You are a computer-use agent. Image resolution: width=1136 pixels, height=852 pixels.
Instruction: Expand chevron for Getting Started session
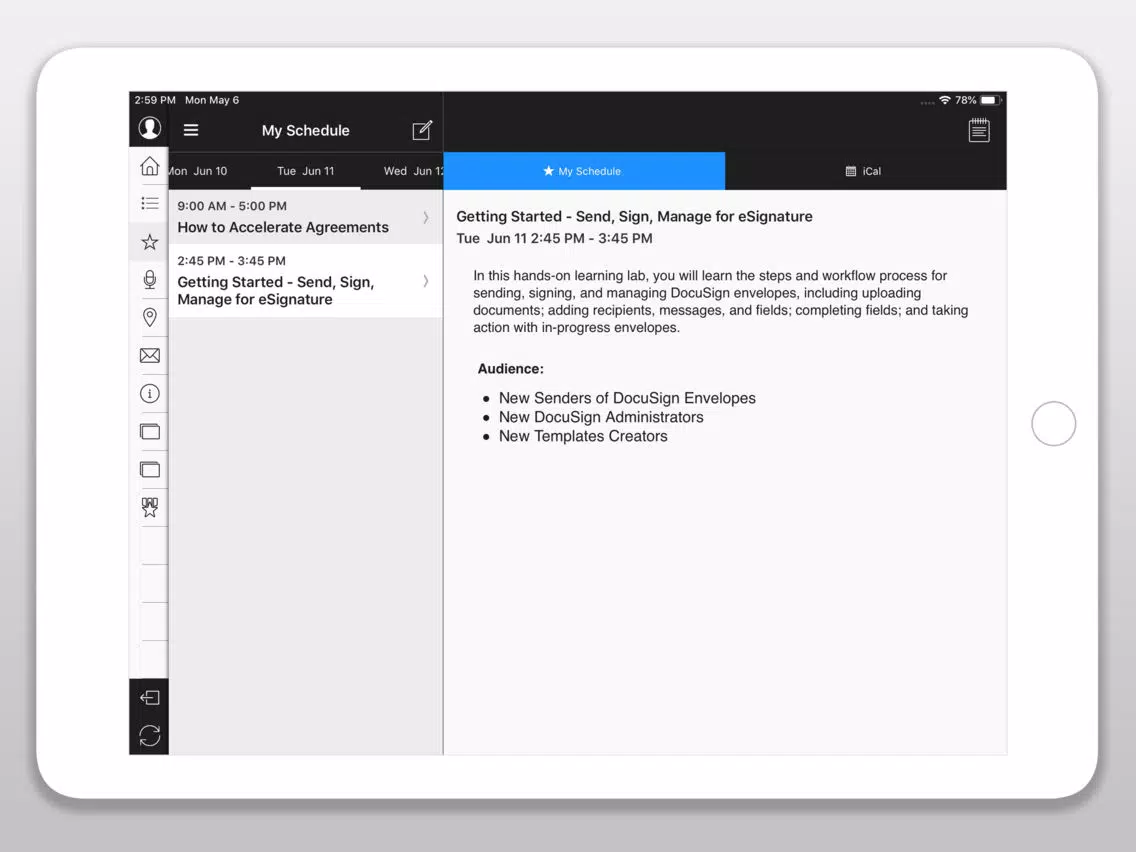tap(426, 281)
